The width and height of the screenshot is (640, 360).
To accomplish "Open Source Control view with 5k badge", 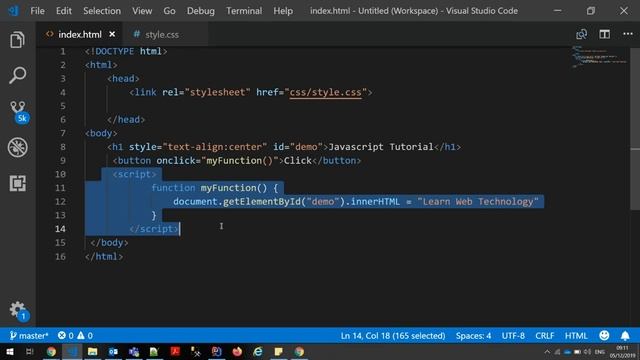I will (x=18, y=111).
